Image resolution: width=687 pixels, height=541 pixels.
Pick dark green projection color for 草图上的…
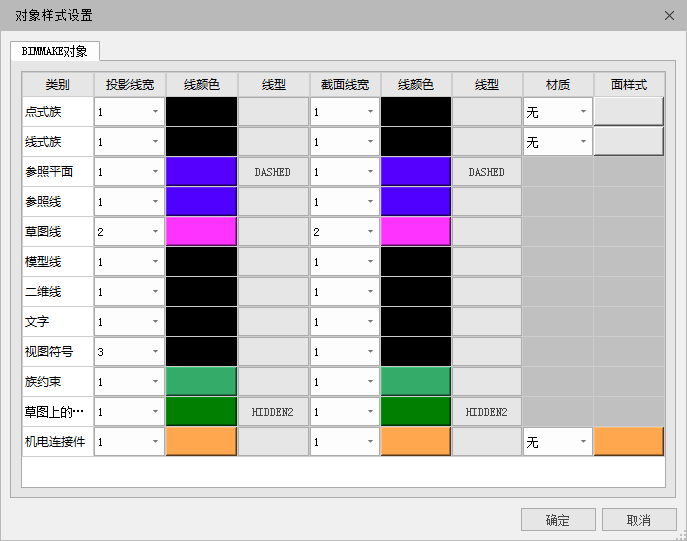pyautogui.click(x=201, y=412)
